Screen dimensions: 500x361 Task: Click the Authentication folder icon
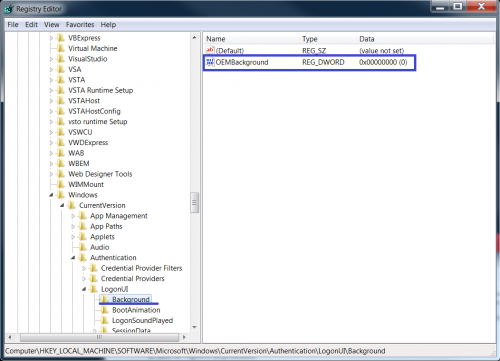83,258
